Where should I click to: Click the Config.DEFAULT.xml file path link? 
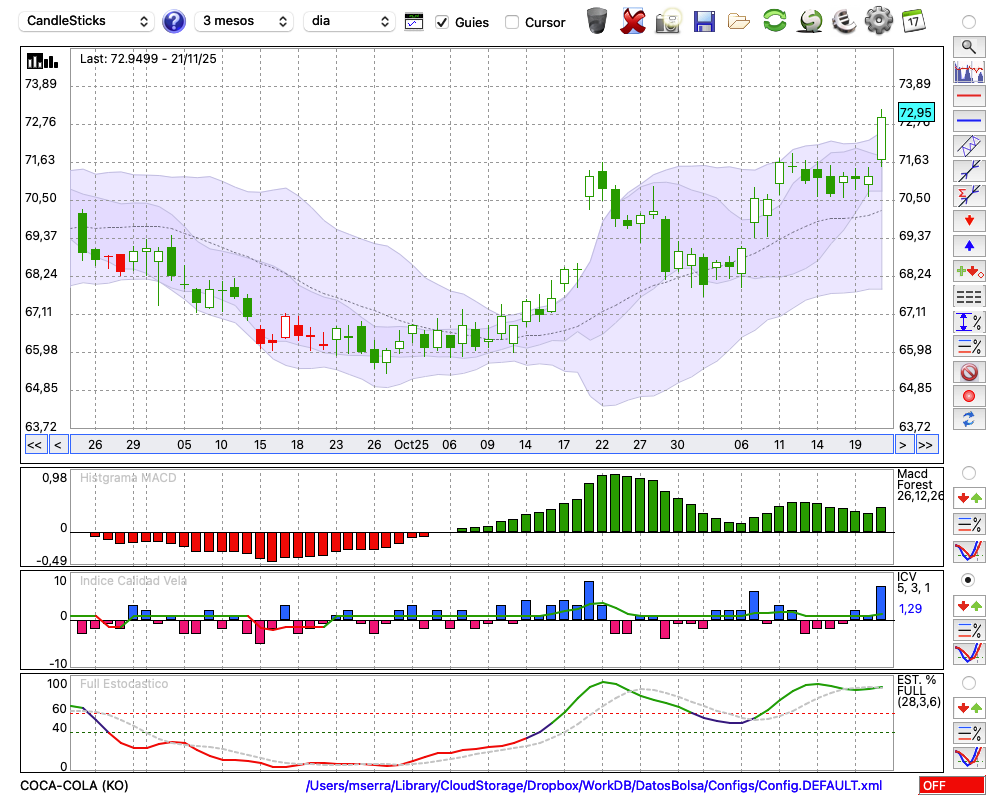pos(594,786)
